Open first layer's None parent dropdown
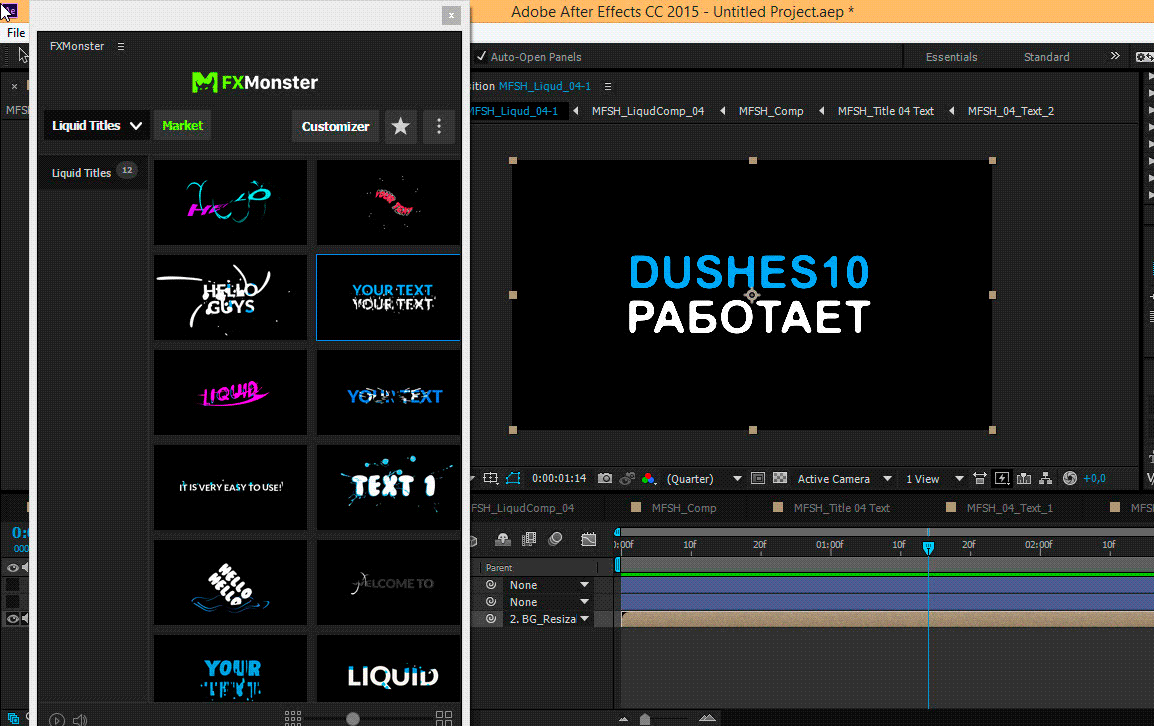Image resolution: width=1154 pixels, height=726 pixels. (x=549, y=585)
